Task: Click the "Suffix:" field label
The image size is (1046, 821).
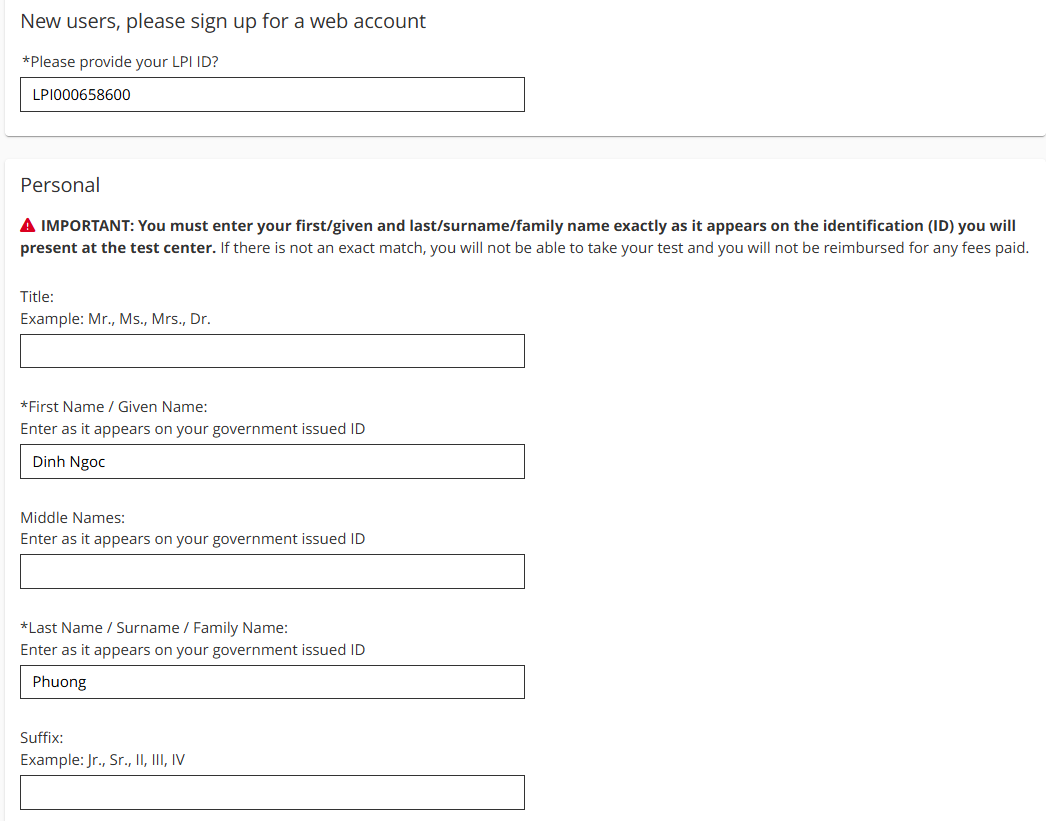Action: (42, 738)
